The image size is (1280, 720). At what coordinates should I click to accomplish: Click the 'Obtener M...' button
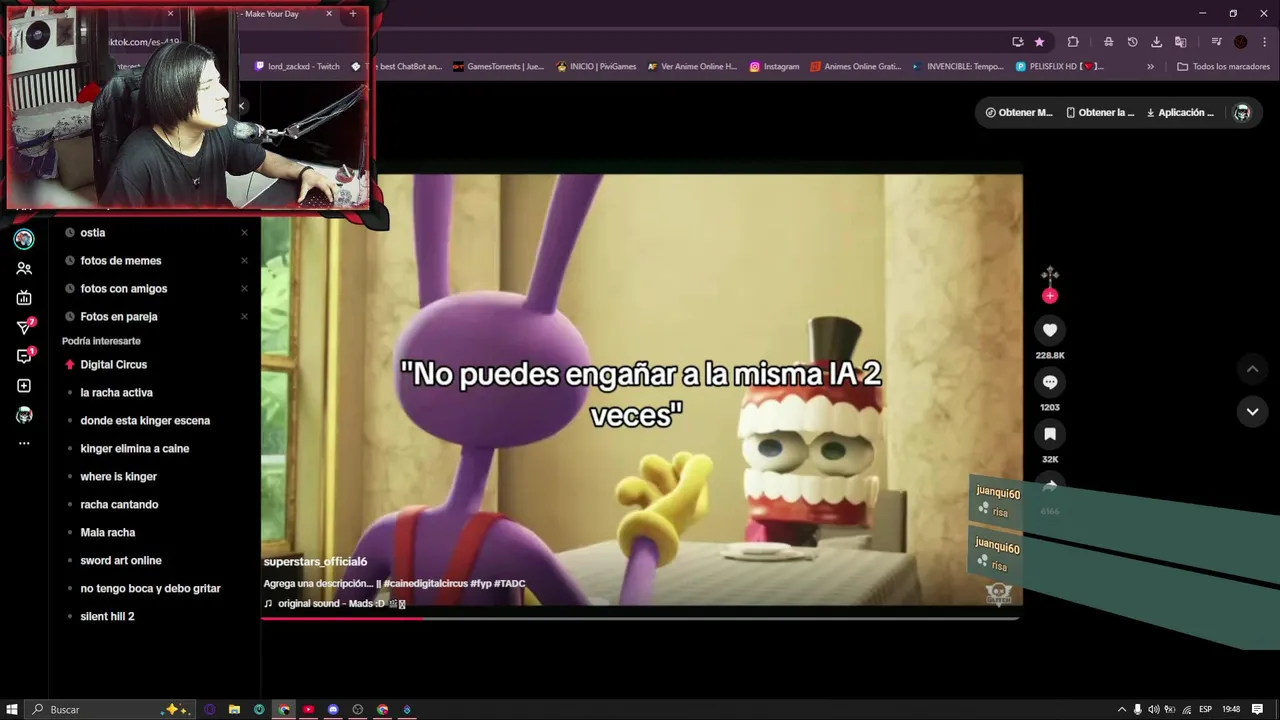[x=1019, y=113]
